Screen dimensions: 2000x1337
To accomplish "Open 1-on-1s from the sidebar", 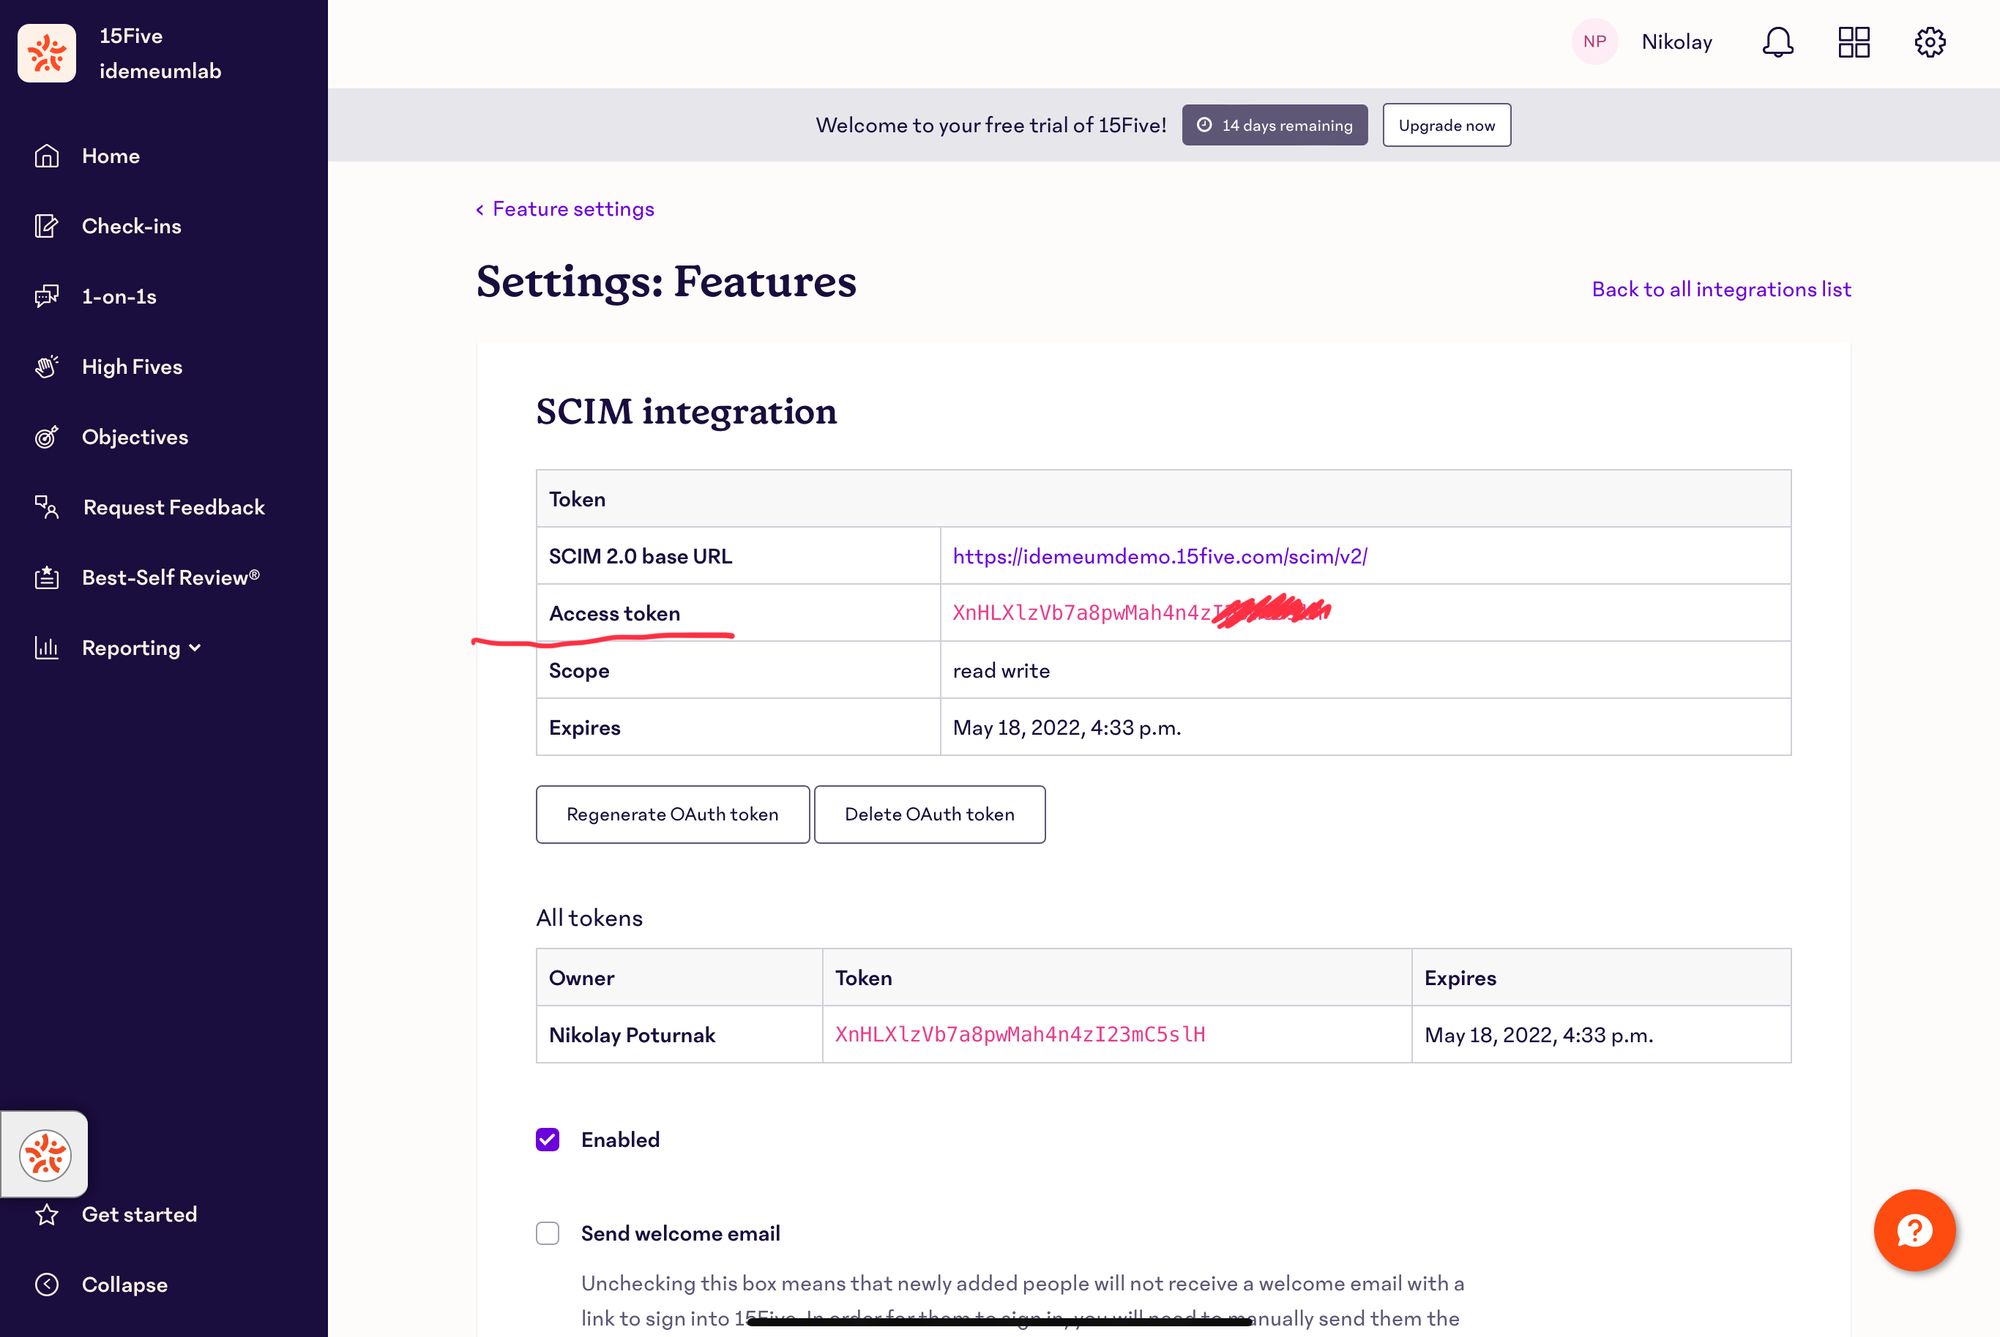I will (119, 297).
